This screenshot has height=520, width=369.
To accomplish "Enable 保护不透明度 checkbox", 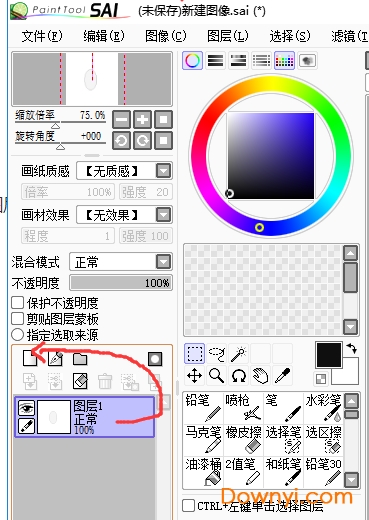I will tap(17, 303).
